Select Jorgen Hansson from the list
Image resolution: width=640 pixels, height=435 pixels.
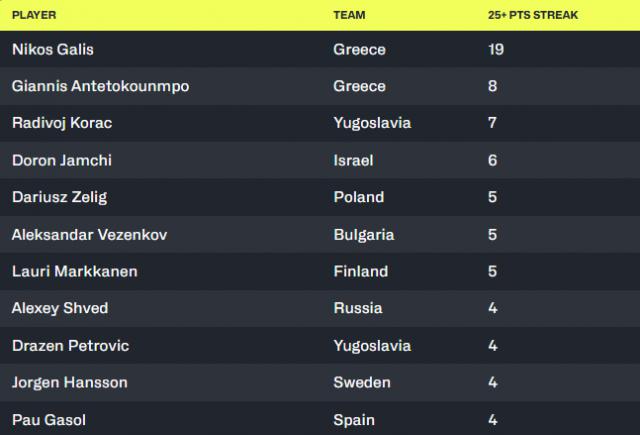[x=69, y=383]
